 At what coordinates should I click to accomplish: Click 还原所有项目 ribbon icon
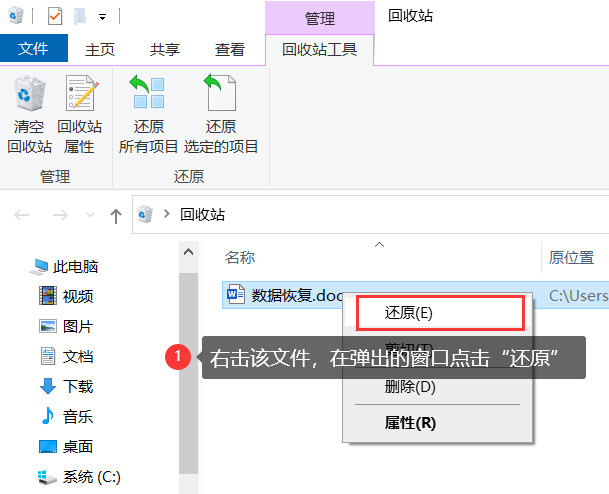click(x=148, y=115)
